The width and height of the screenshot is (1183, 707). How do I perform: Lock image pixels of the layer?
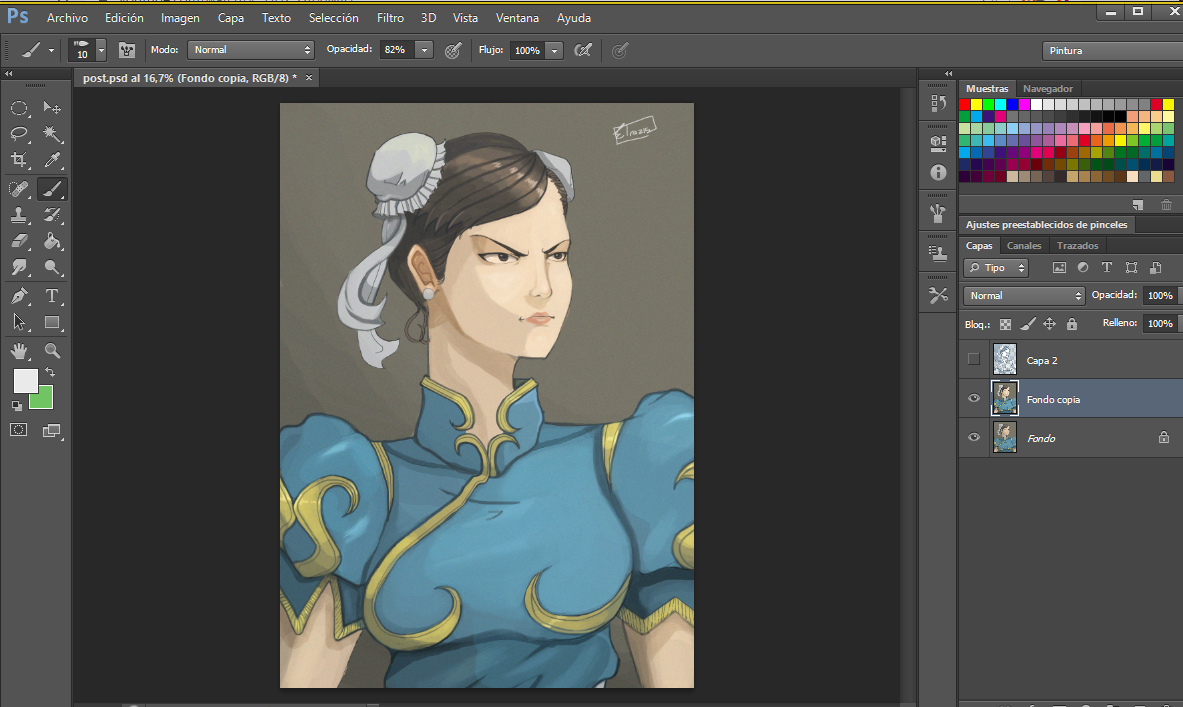1028,324
